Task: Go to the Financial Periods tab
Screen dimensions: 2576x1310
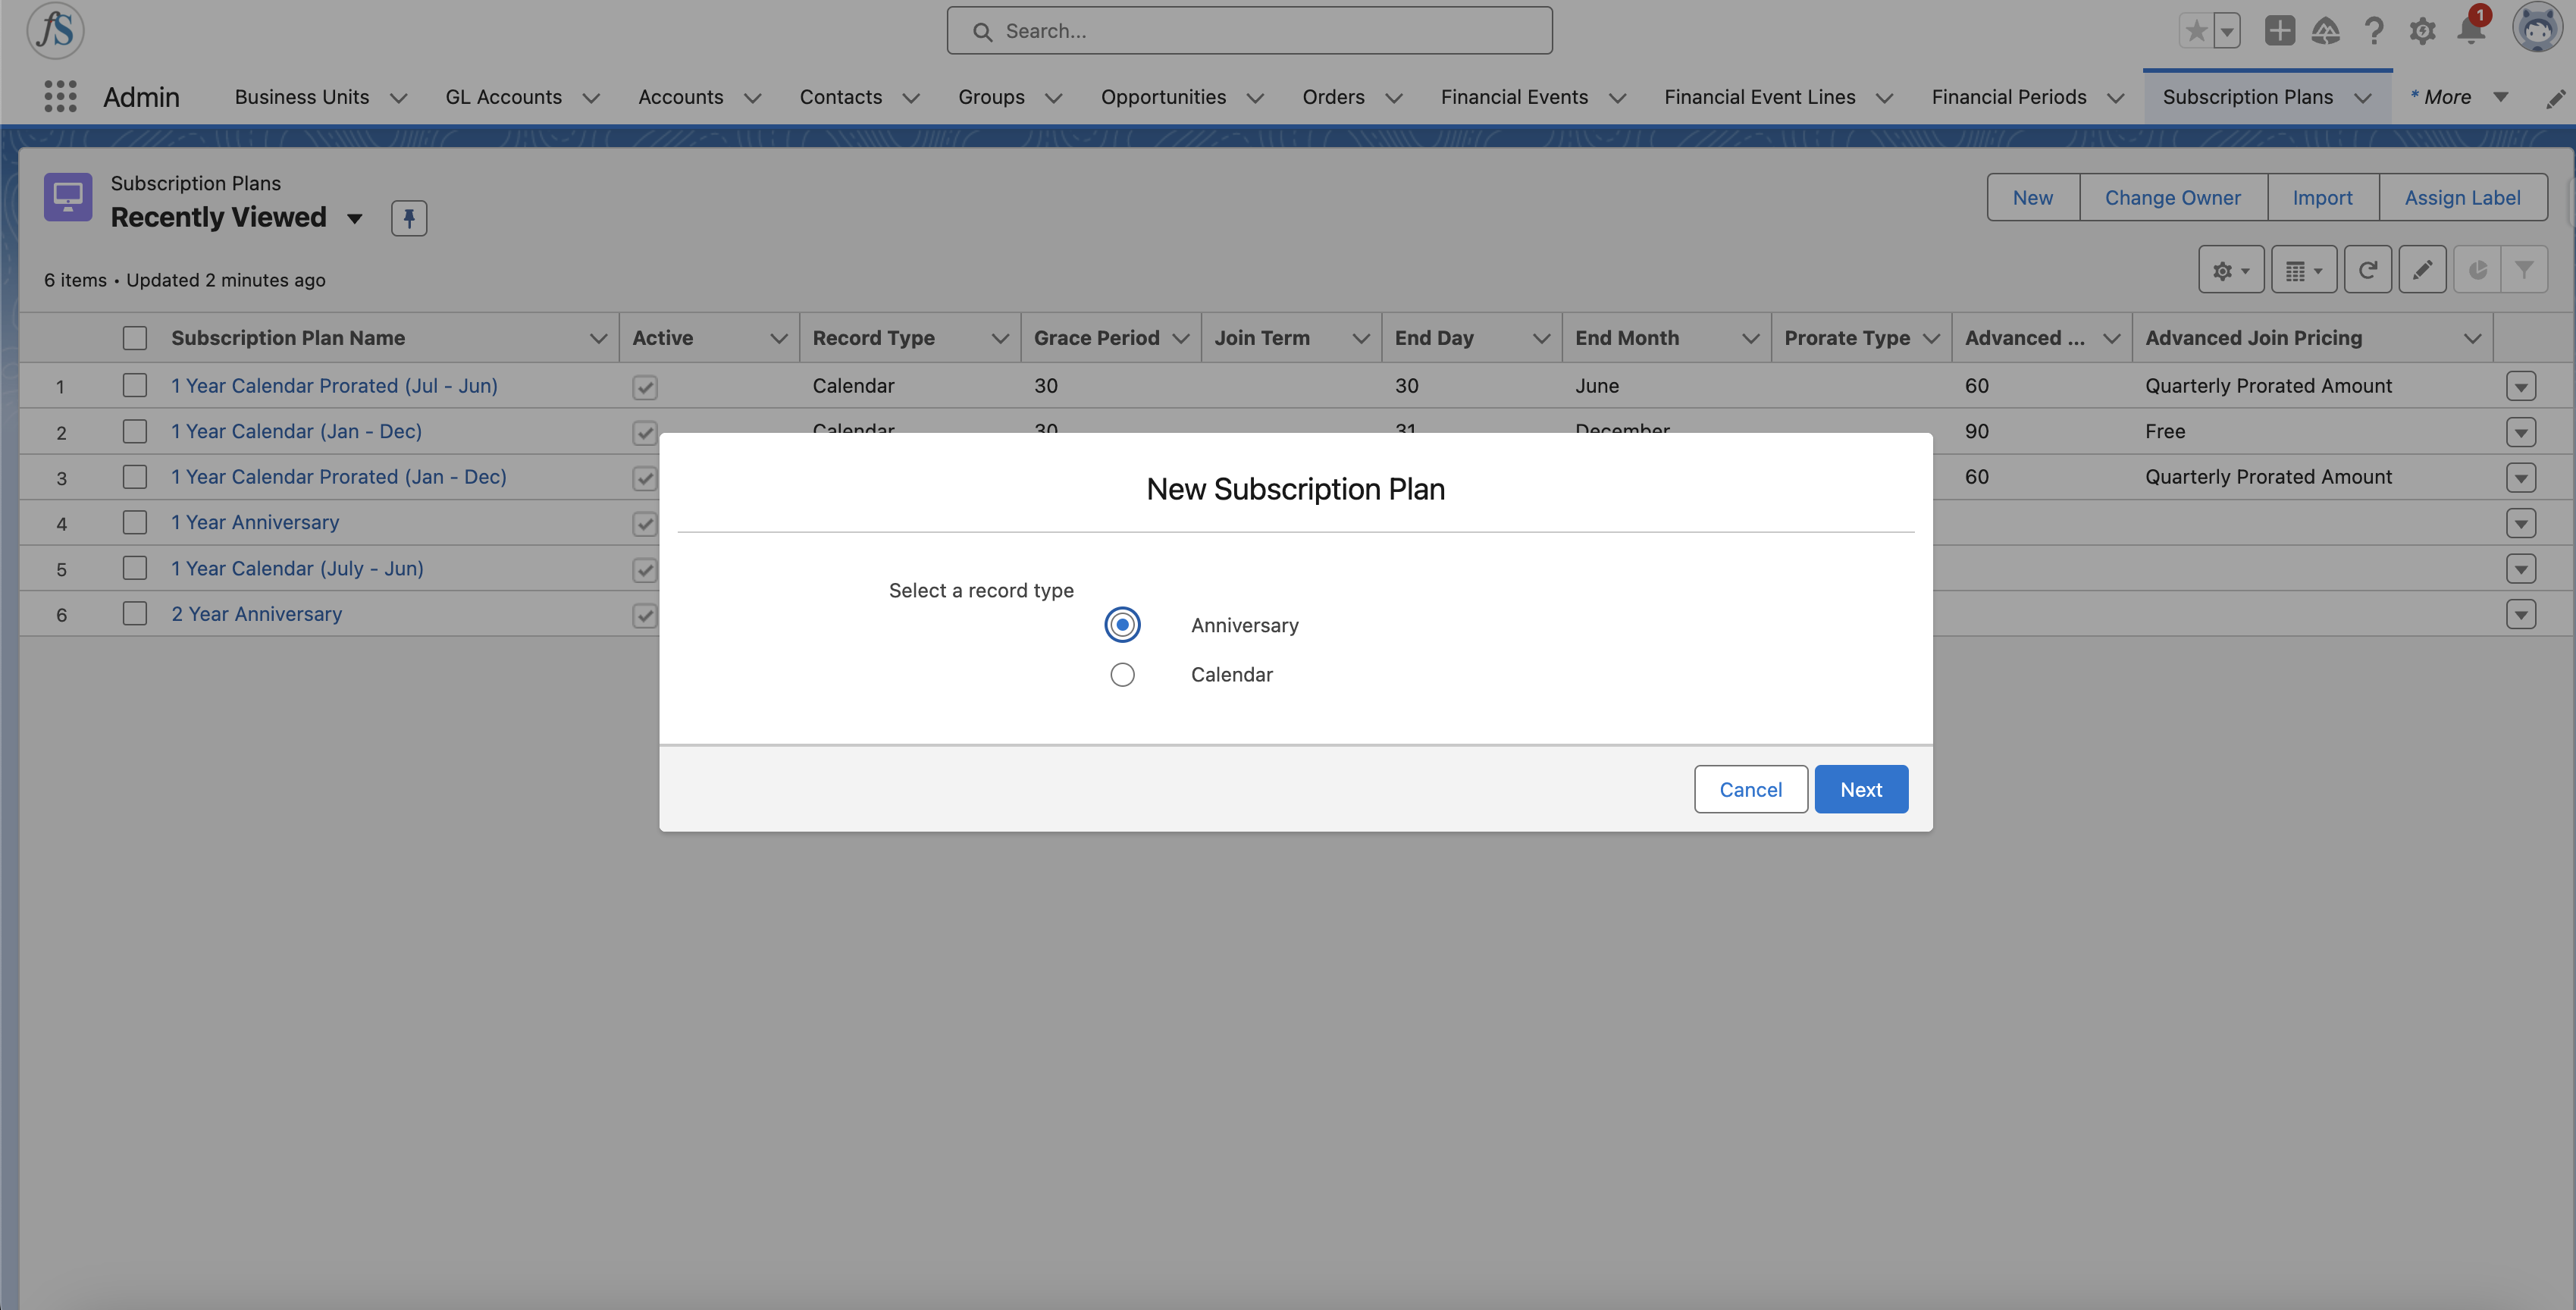Action: point(2008,97)
